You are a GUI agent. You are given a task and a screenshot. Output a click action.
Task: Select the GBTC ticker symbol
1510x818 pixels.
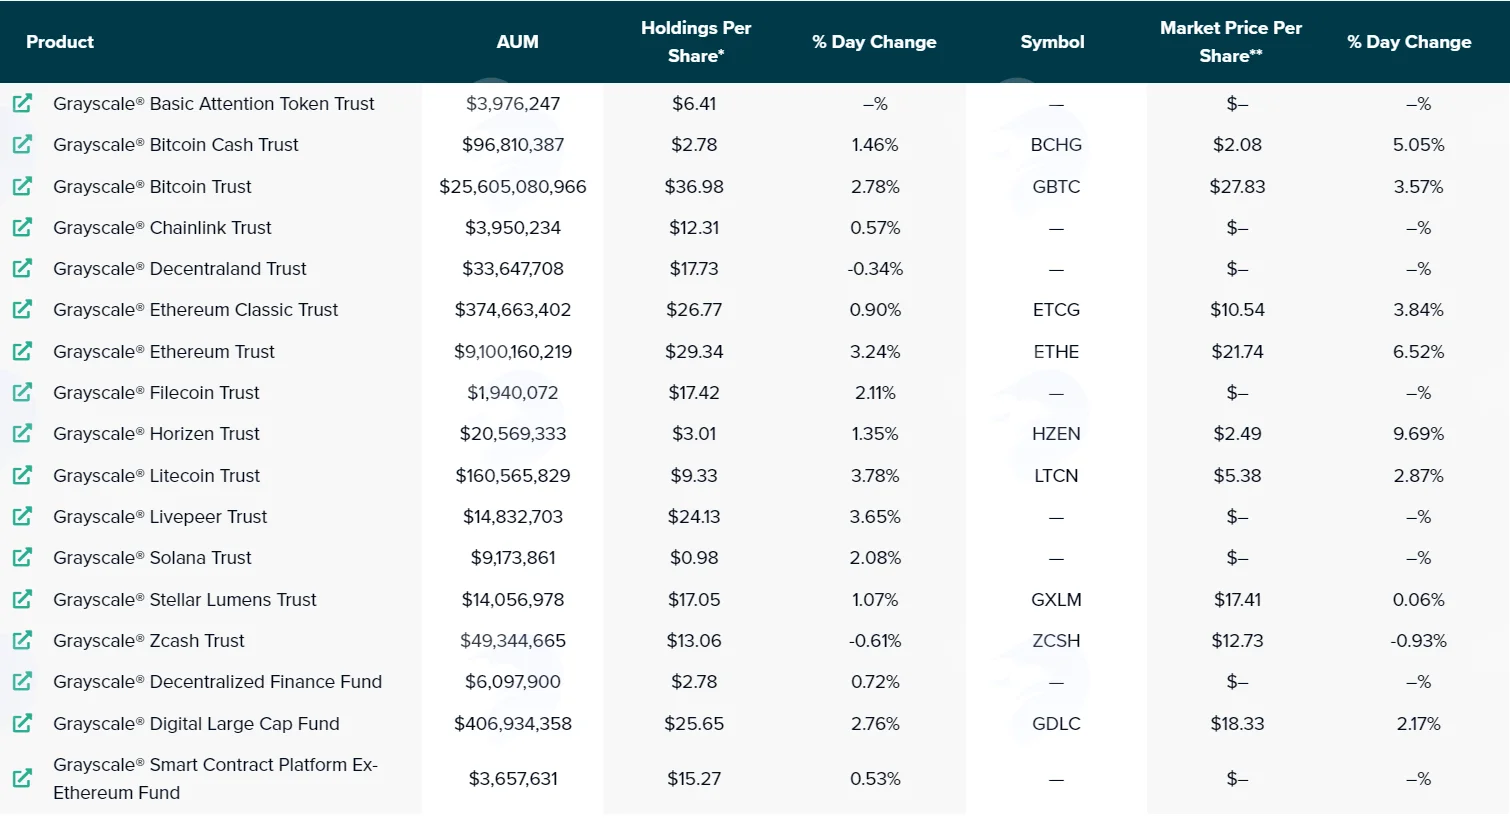click(x=1056, y=187)
